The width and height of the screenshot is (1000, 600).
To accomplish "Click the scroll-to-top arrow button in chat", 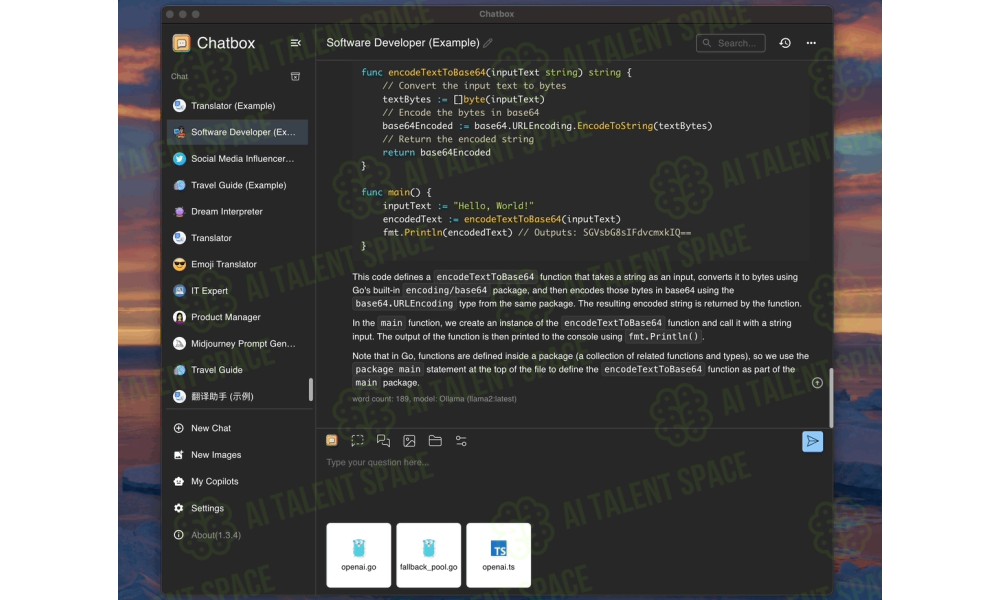I will point(817,383).
